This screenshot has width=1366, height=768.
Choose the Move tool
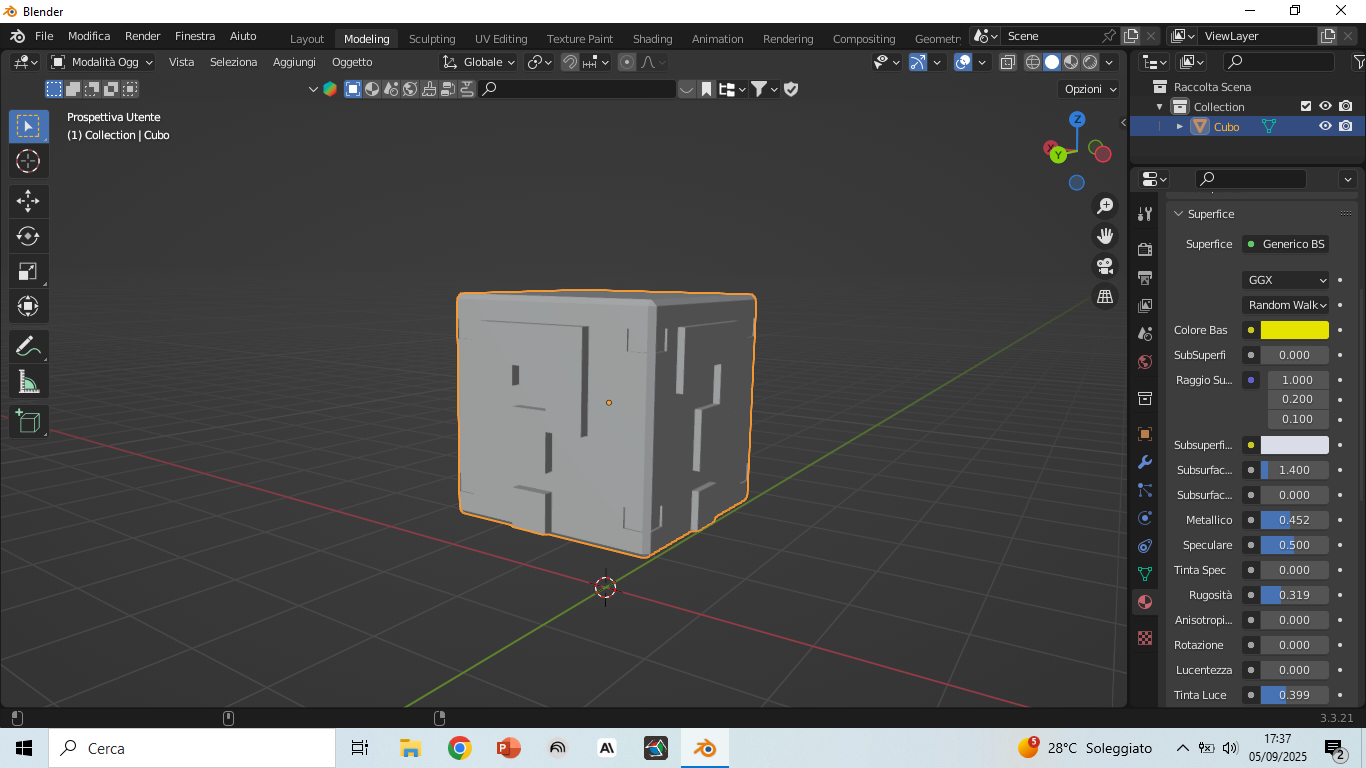(x=28, y=201)
